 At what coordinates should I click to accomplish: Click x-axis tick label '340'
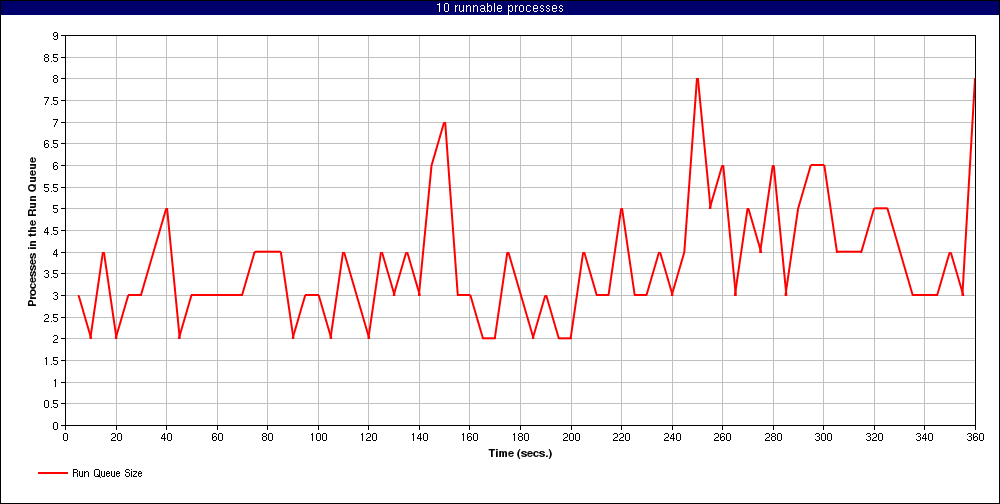coord(925,437)
